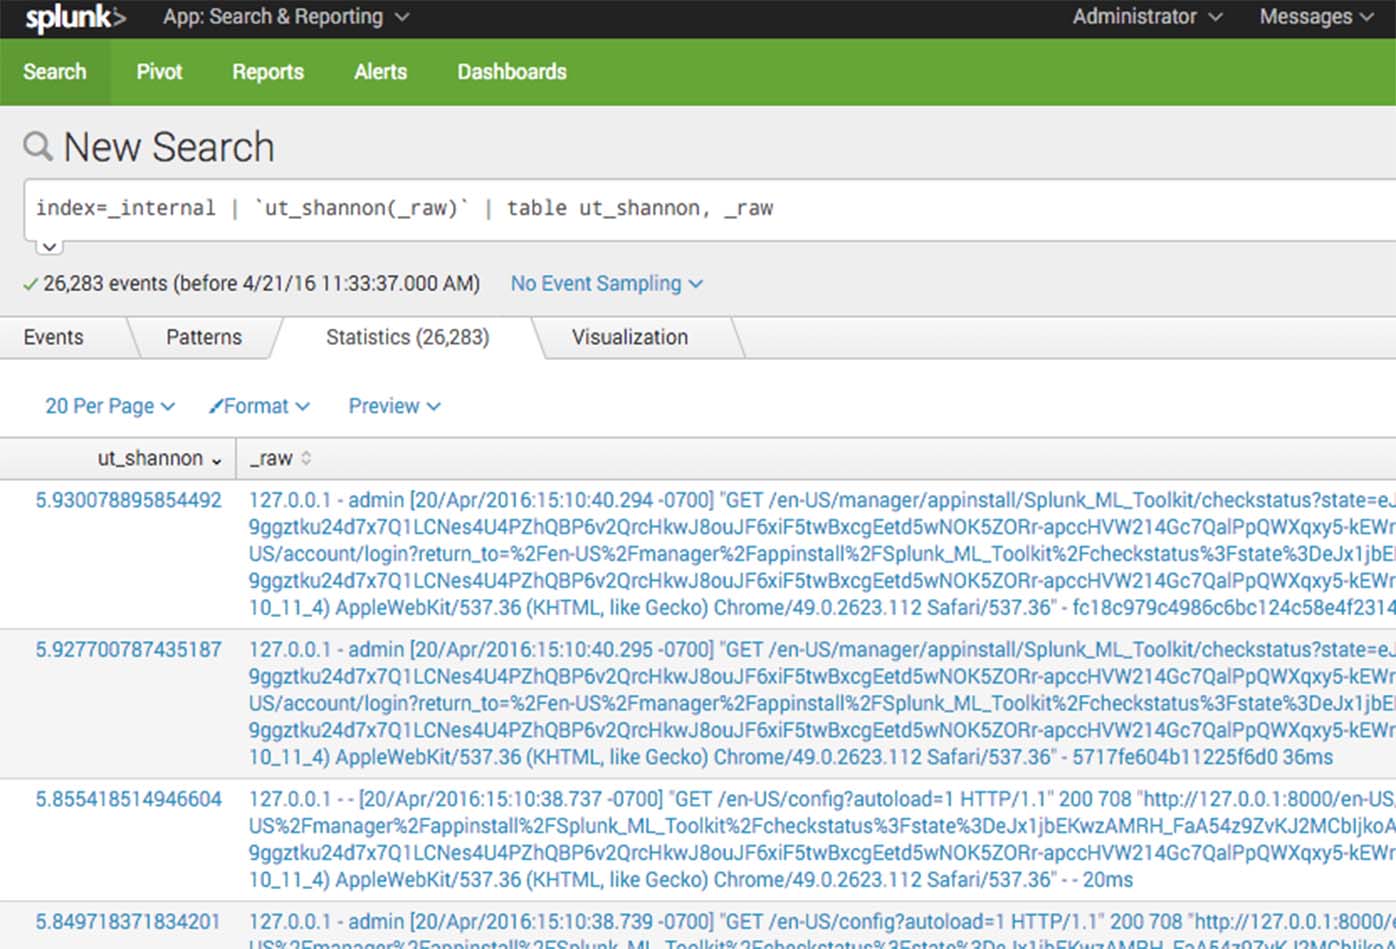Open the Visualization tab
This screenshot has width=1396, height=949.
tap(629, 337)
